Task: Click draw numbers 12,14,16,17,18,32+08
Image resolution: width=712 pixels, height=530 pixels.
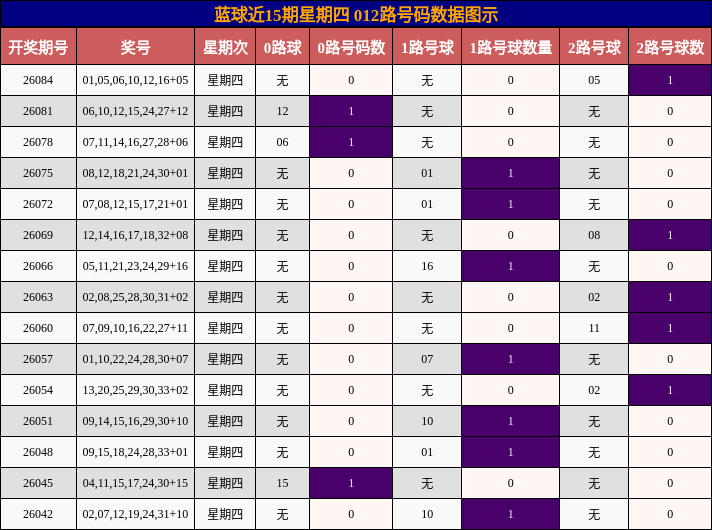Action: (135, 235)
